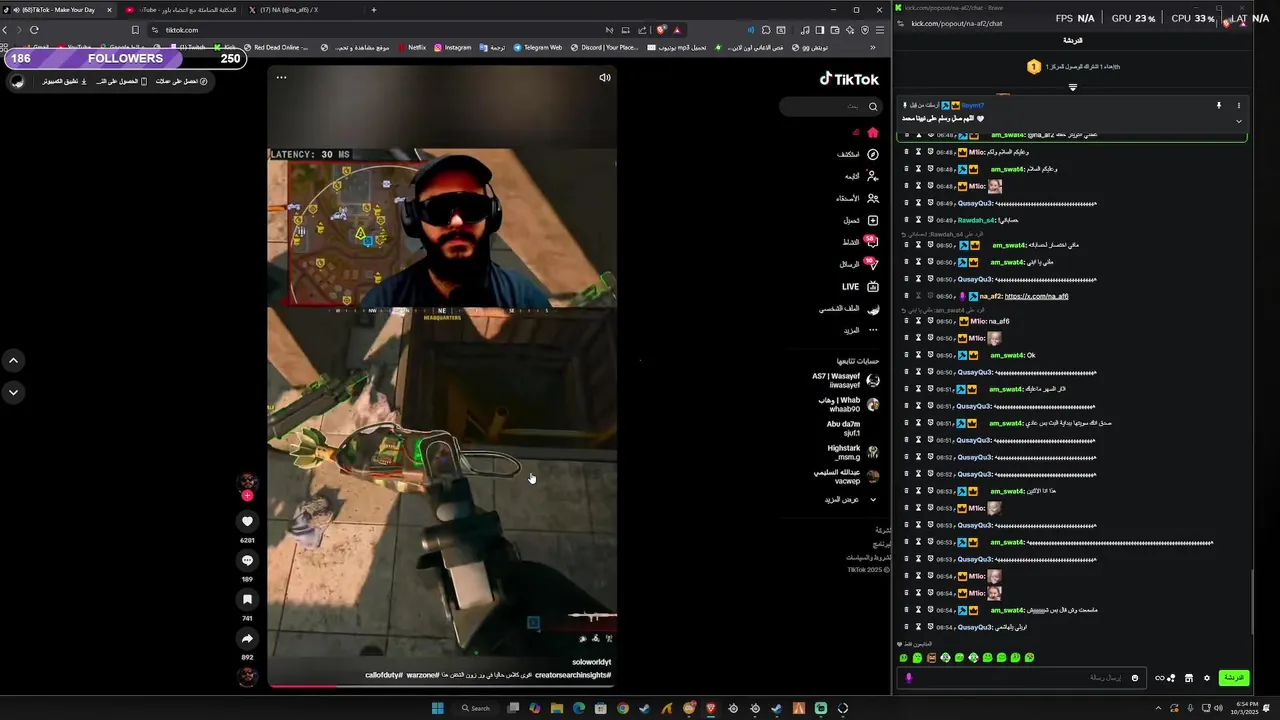
Task: Expand the bookmarks overflow chevron
Action: point(873,47)
